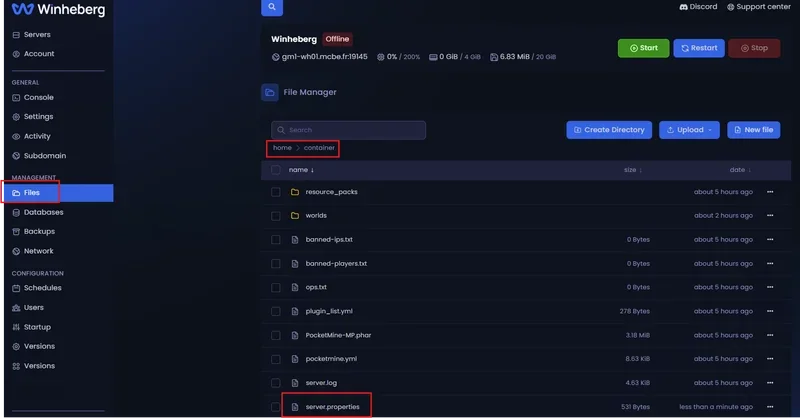The image size is (800, 418).
Task: Open the Activity page
Action: (32, 136)
